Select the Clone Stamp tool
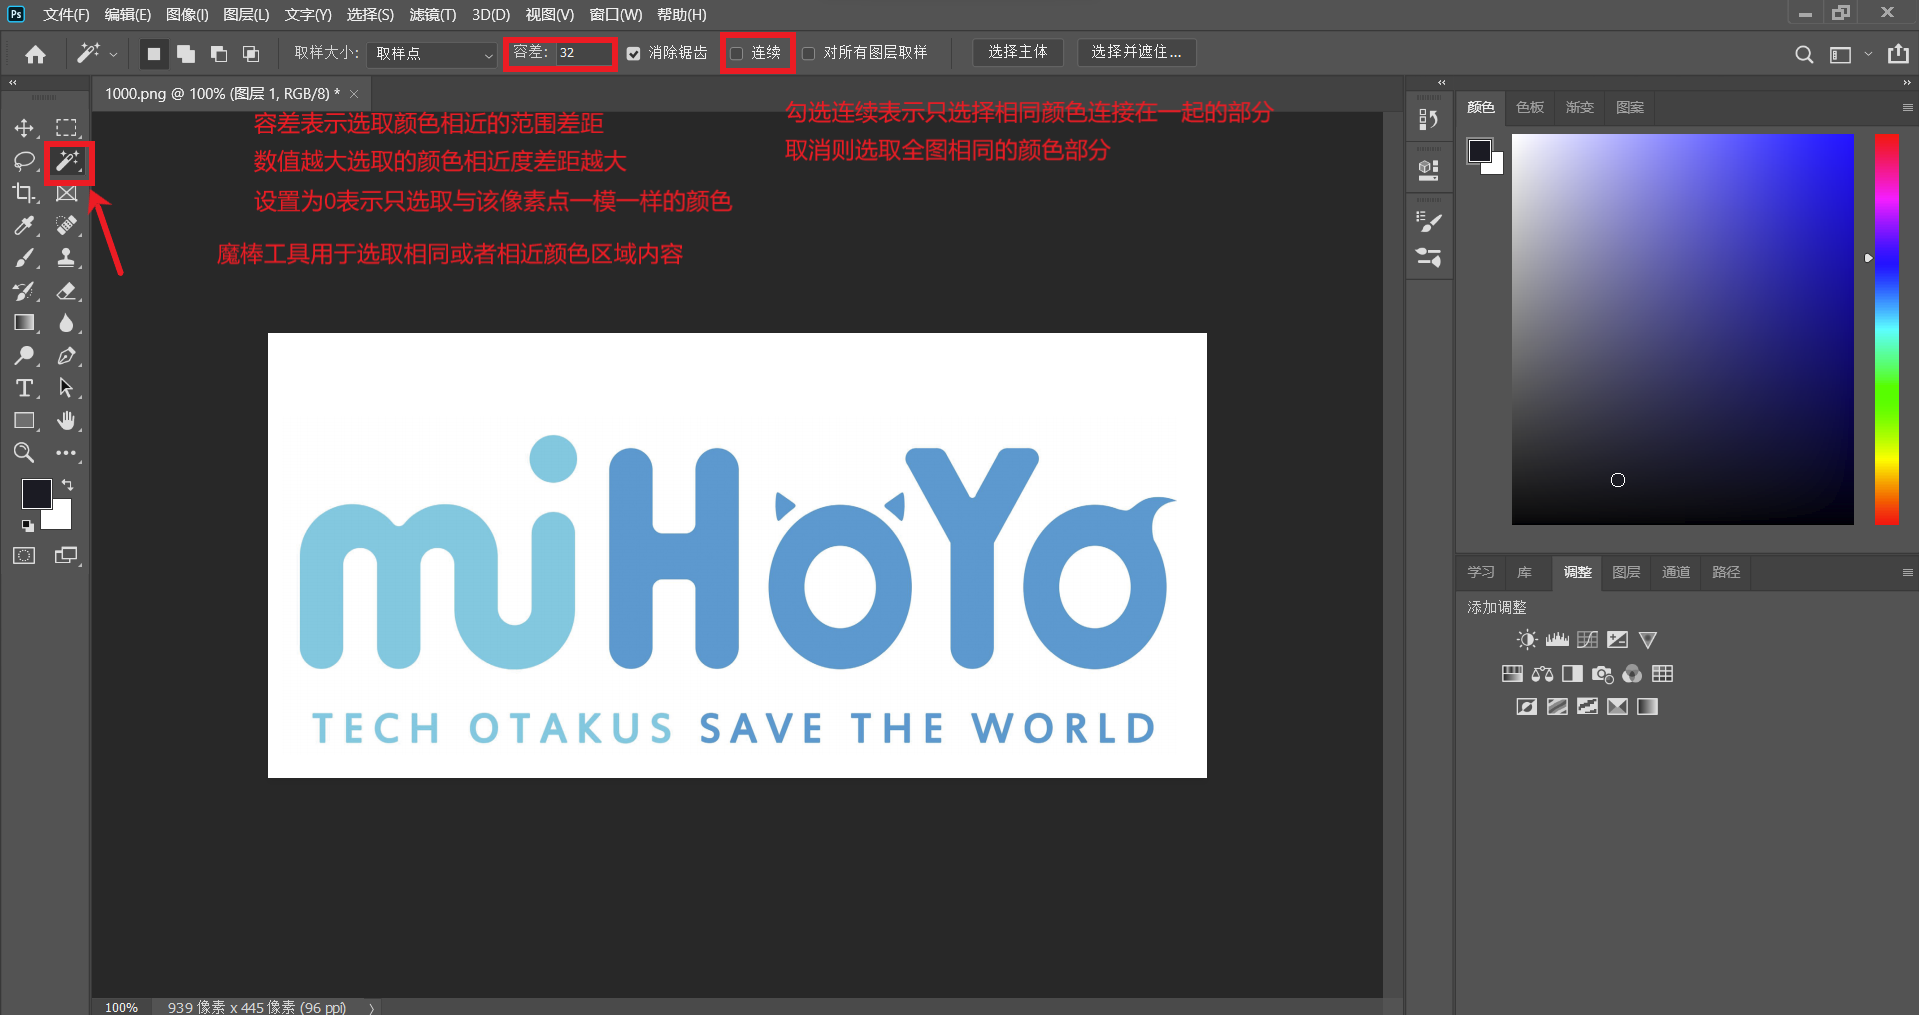This screenshot has height=1015, width=1919. tap(66, 258)
